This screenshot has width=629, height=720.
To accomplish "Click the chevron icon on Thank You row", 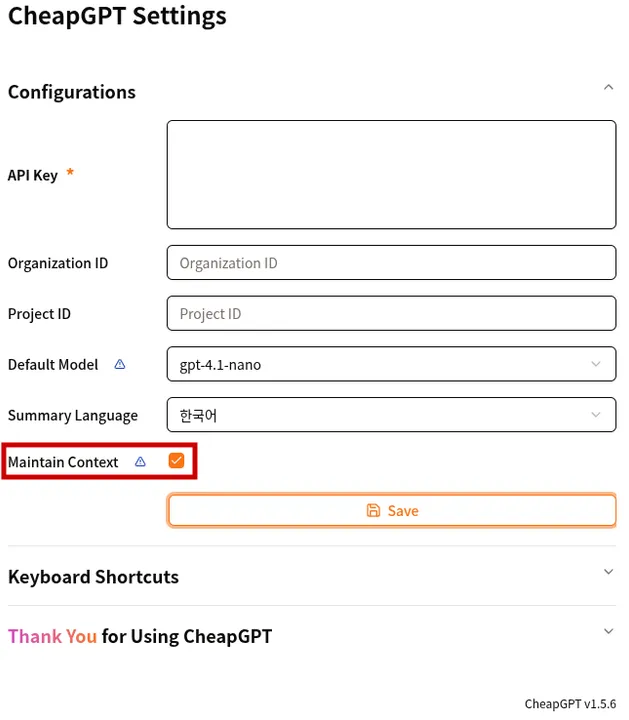I will (608, 631).
